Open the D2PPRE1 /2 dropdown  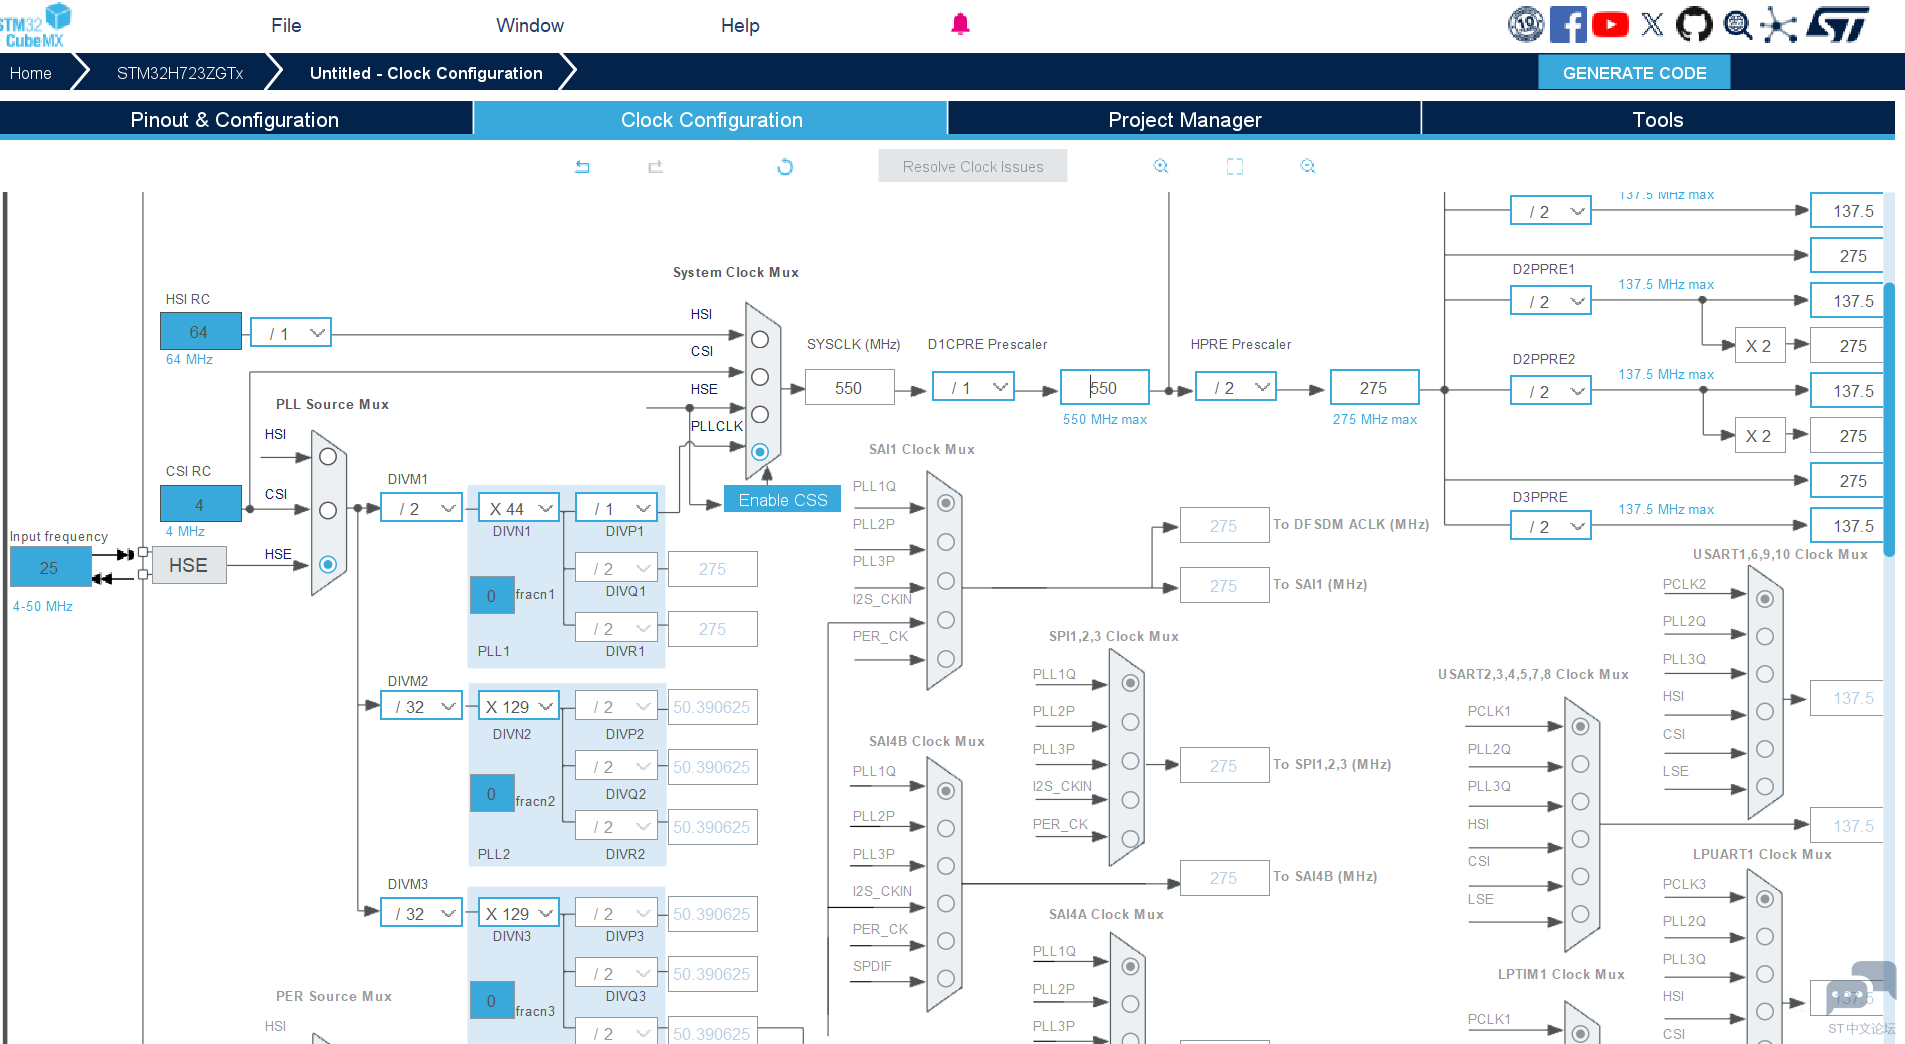(1550, 301)
